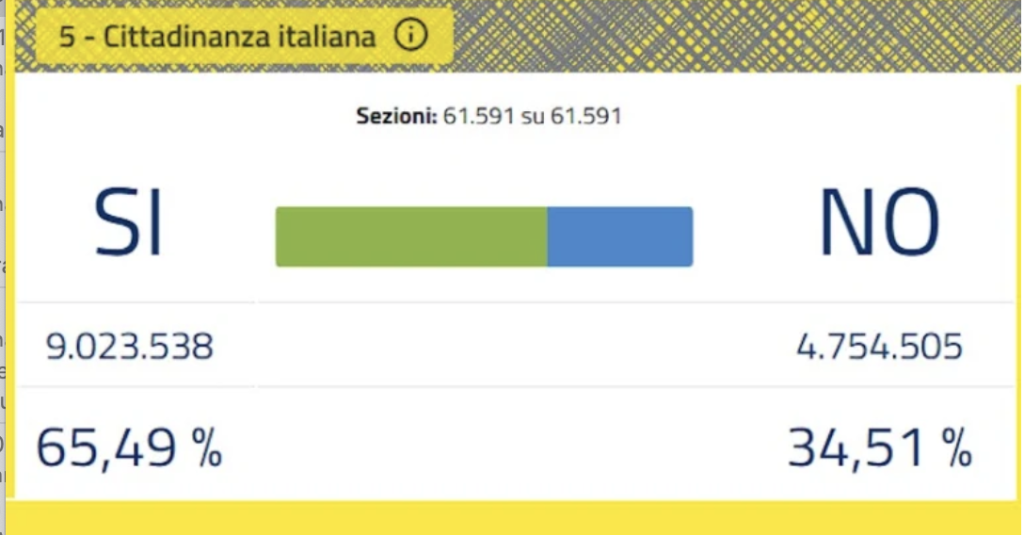Click the info icon beside Cittadinanza italiana
The height and width of the screenshot is (535, 1024).
410,37
